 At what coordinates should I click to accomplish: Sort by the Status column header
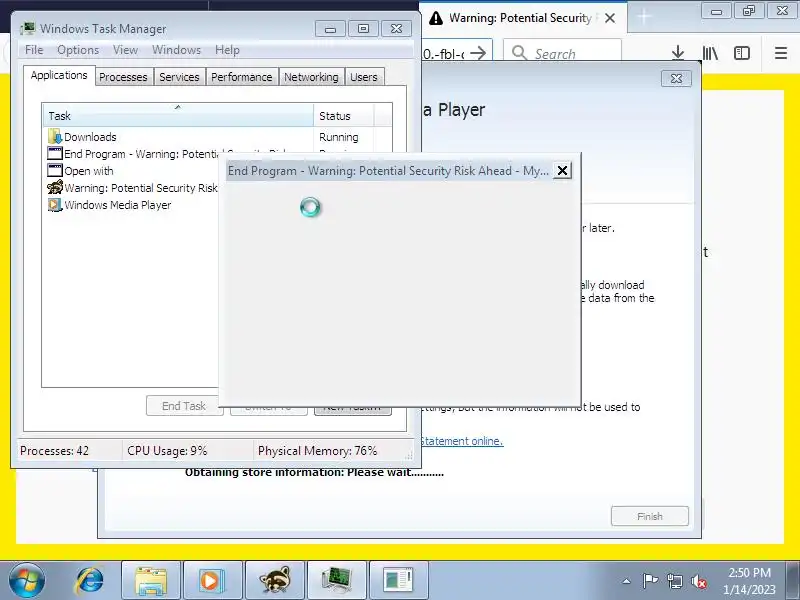(343, 116)
